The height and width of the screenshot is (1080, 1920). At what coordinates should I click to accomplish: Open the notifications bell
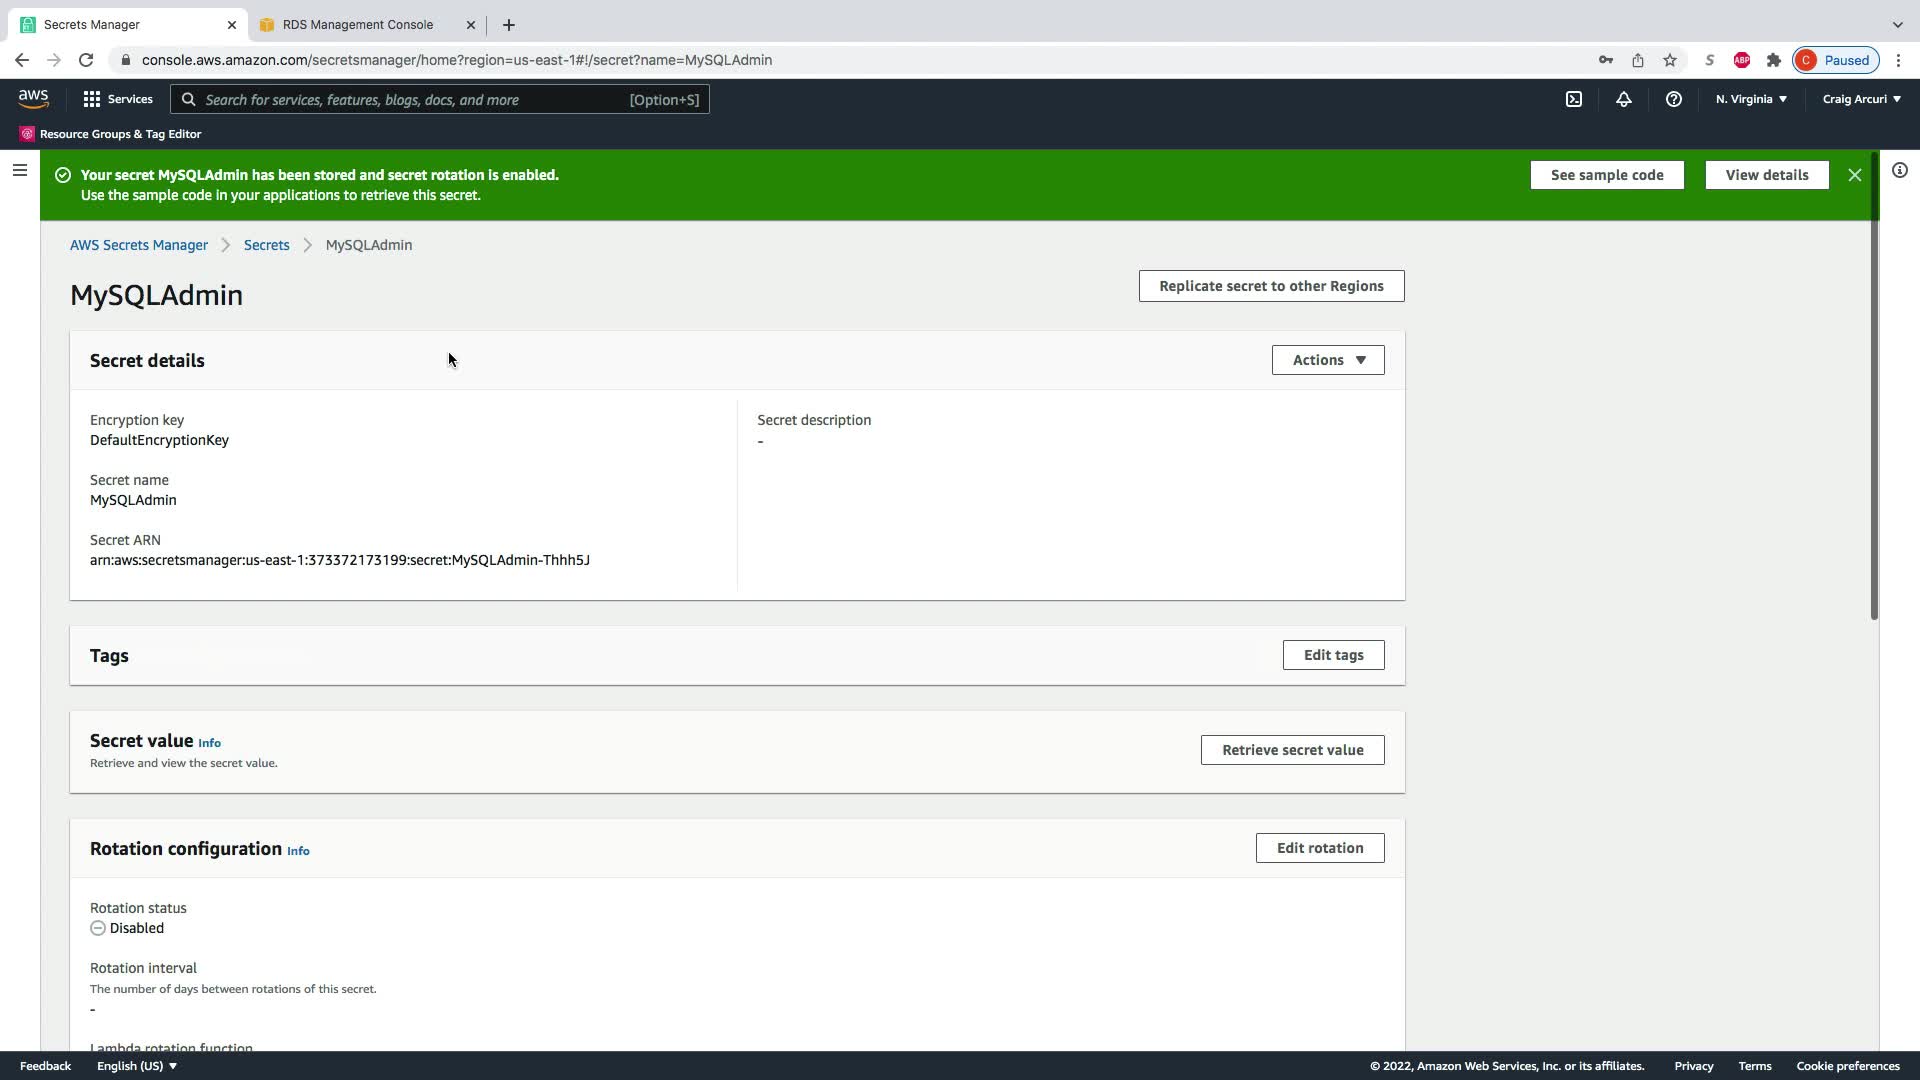1624,99
